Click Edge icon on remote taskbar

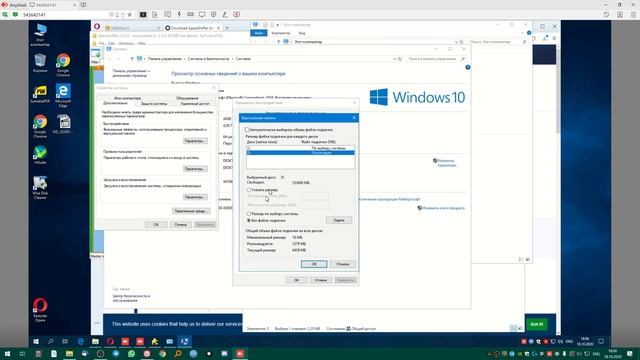pyautogui.click(x=80, y=341)
